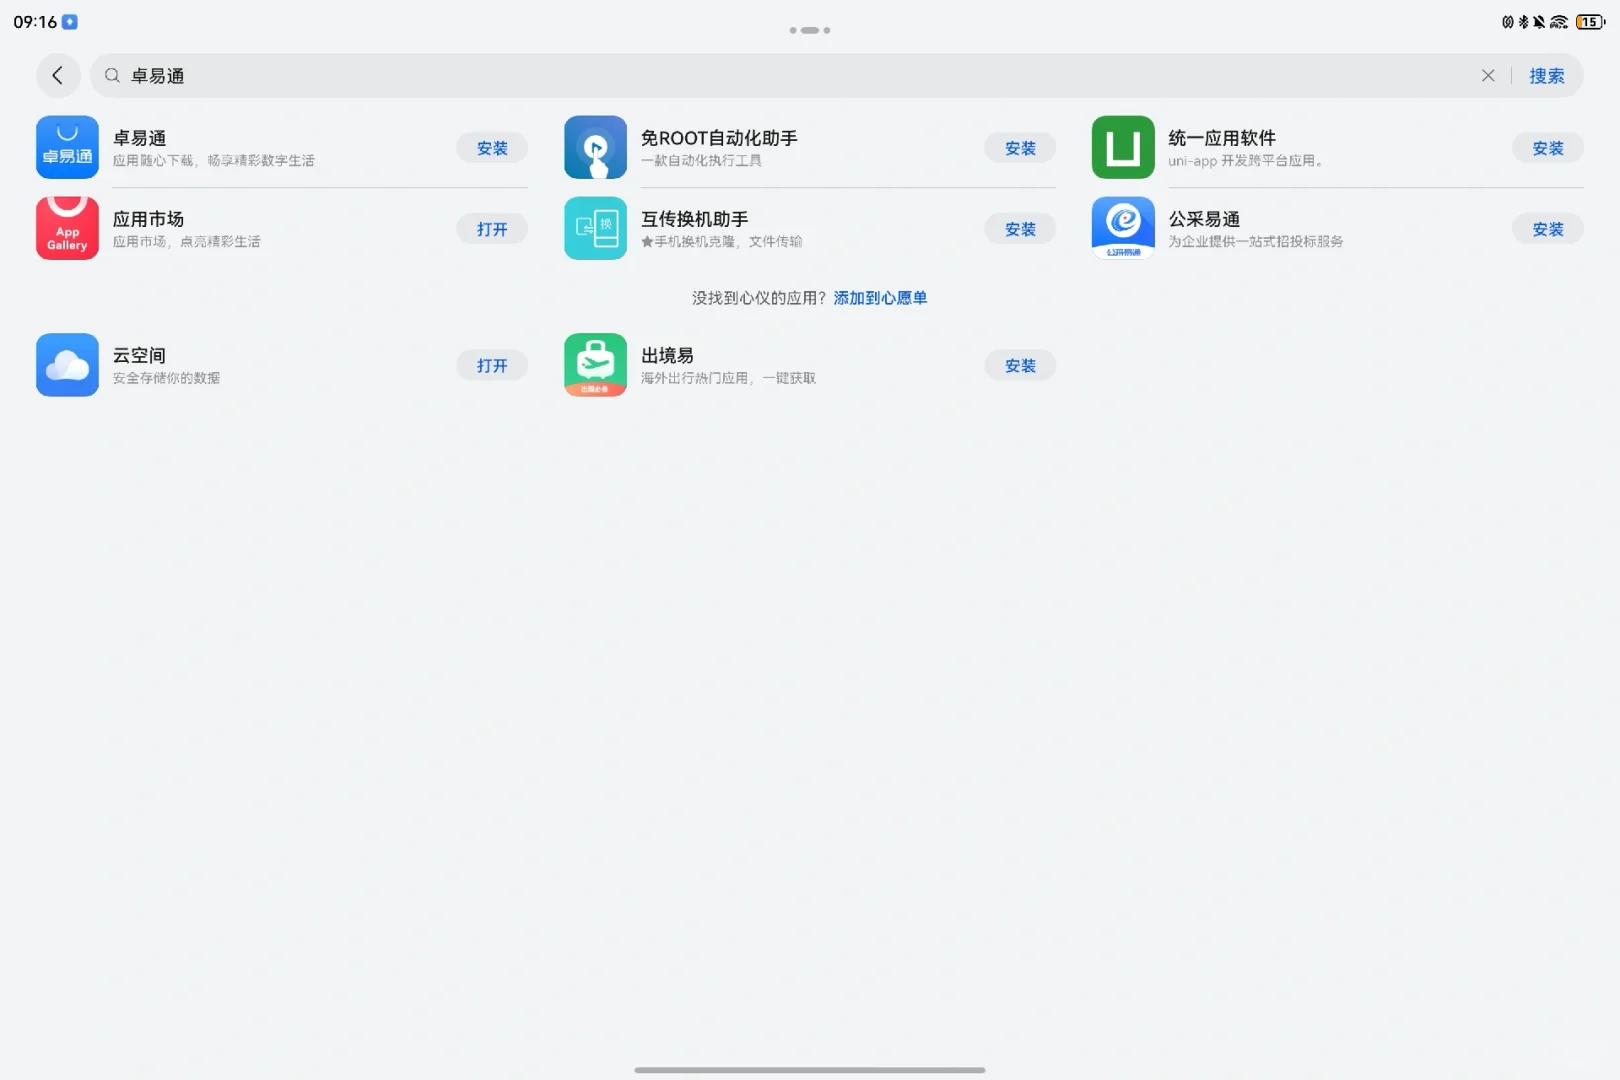Click the search magnifier icon in search bar

(110, 75)
